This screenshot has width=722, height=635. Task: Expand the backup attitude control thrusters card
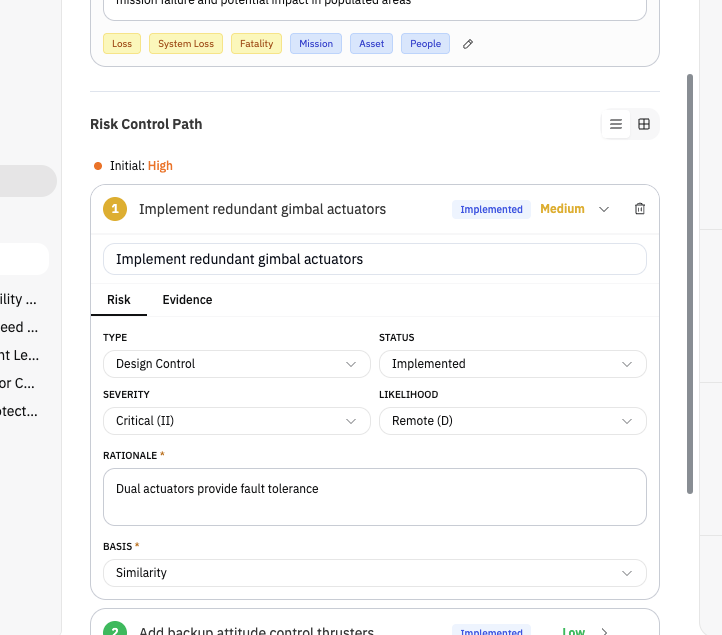coord(604,631)
